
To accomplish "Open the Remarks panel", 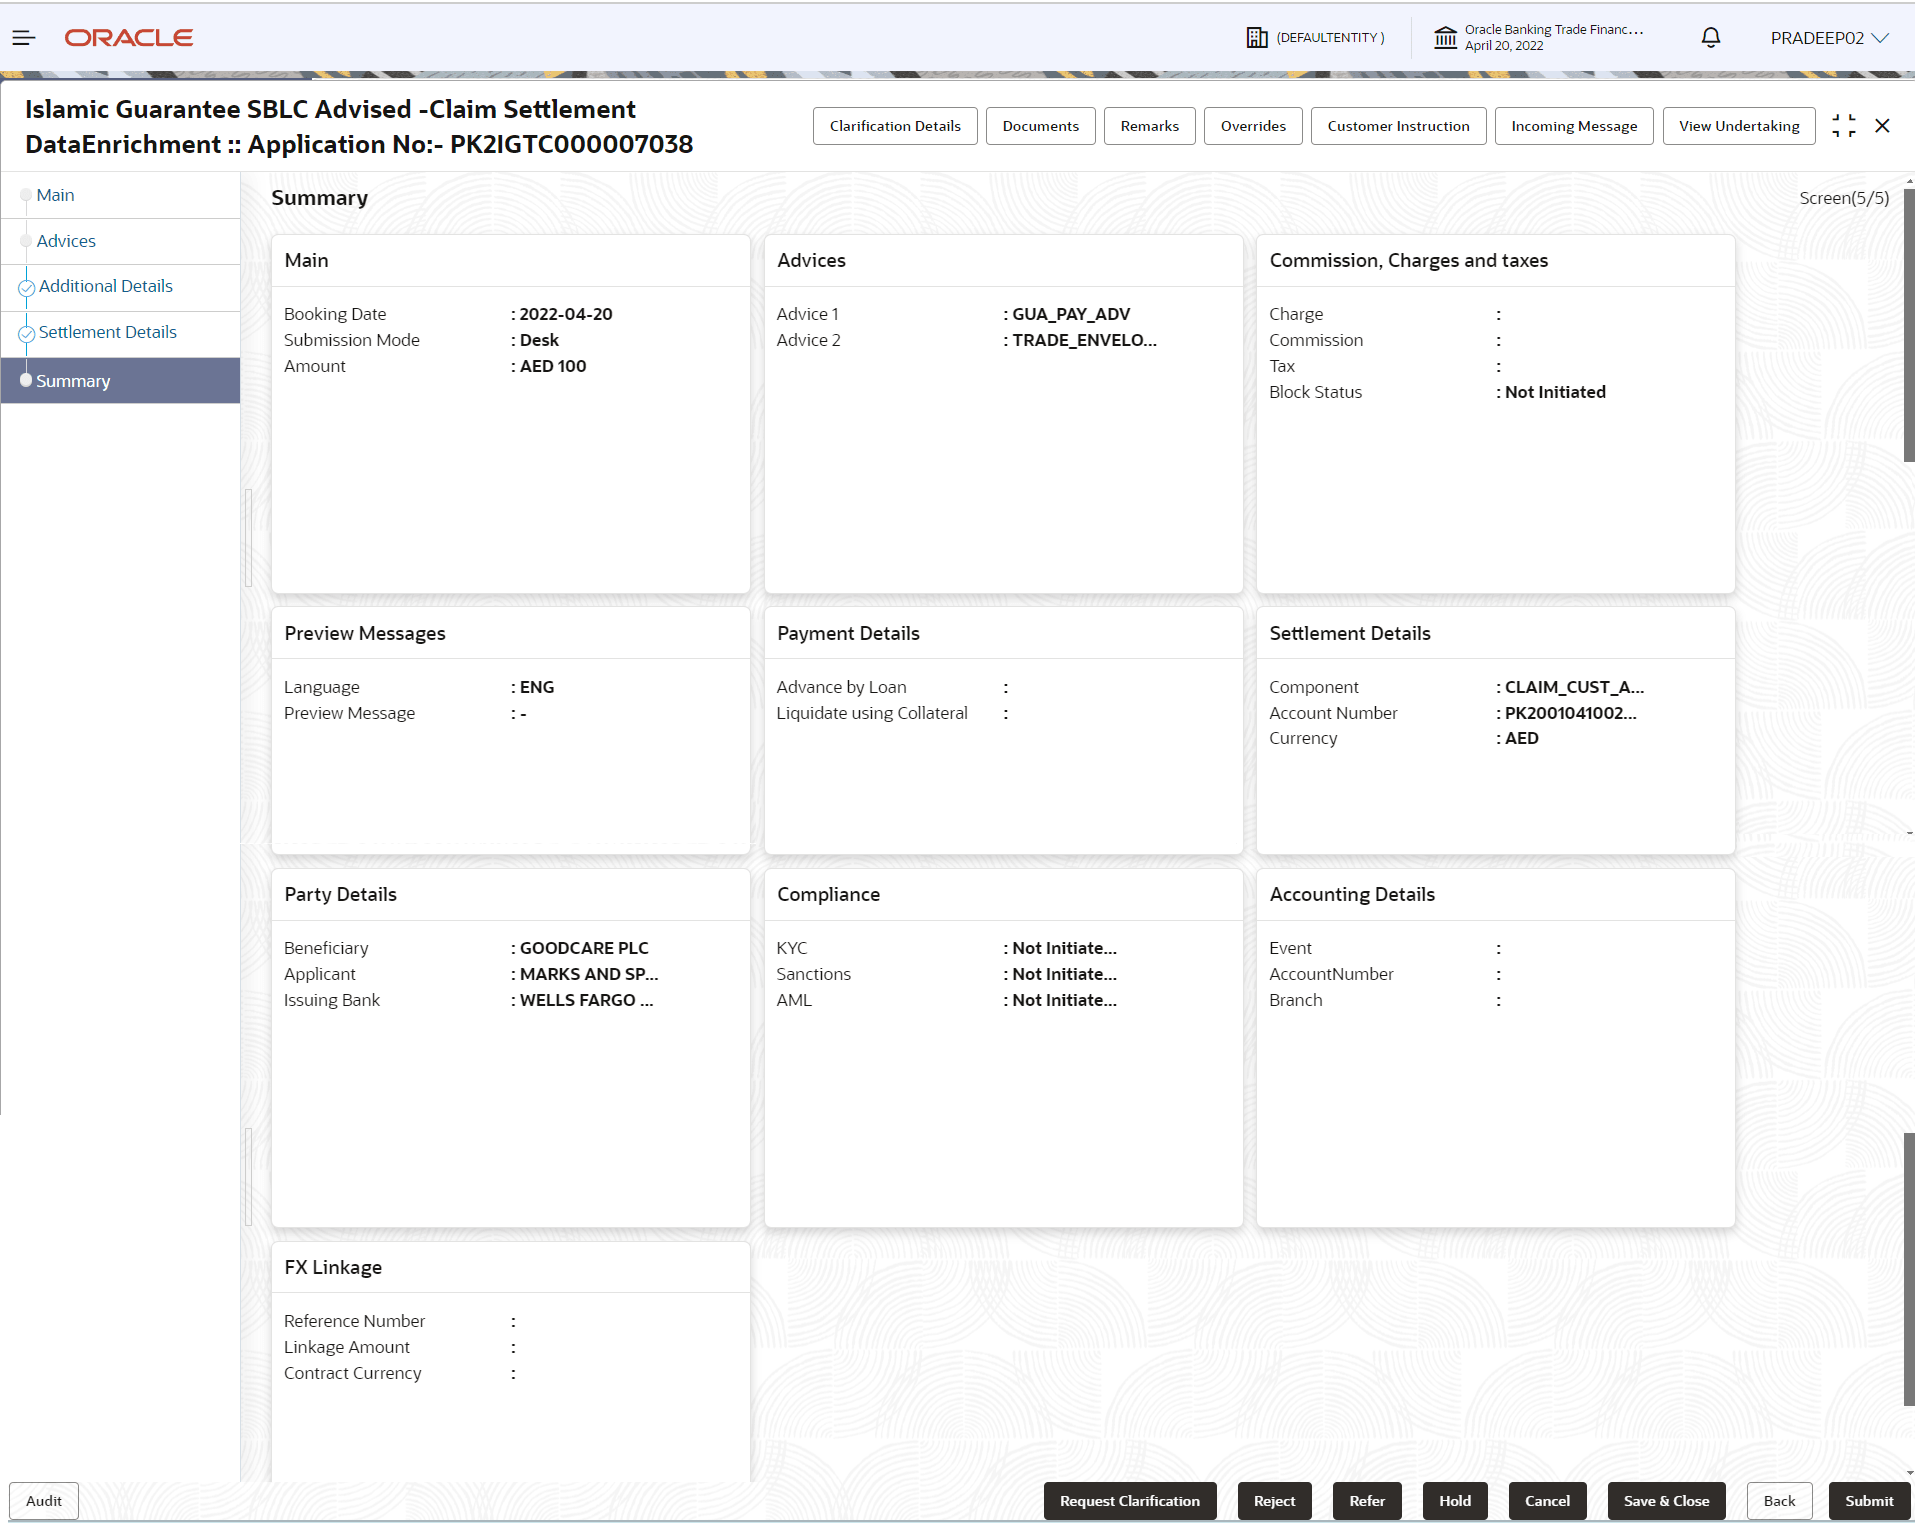I will pyautogui.click(x=1149, y=126).
